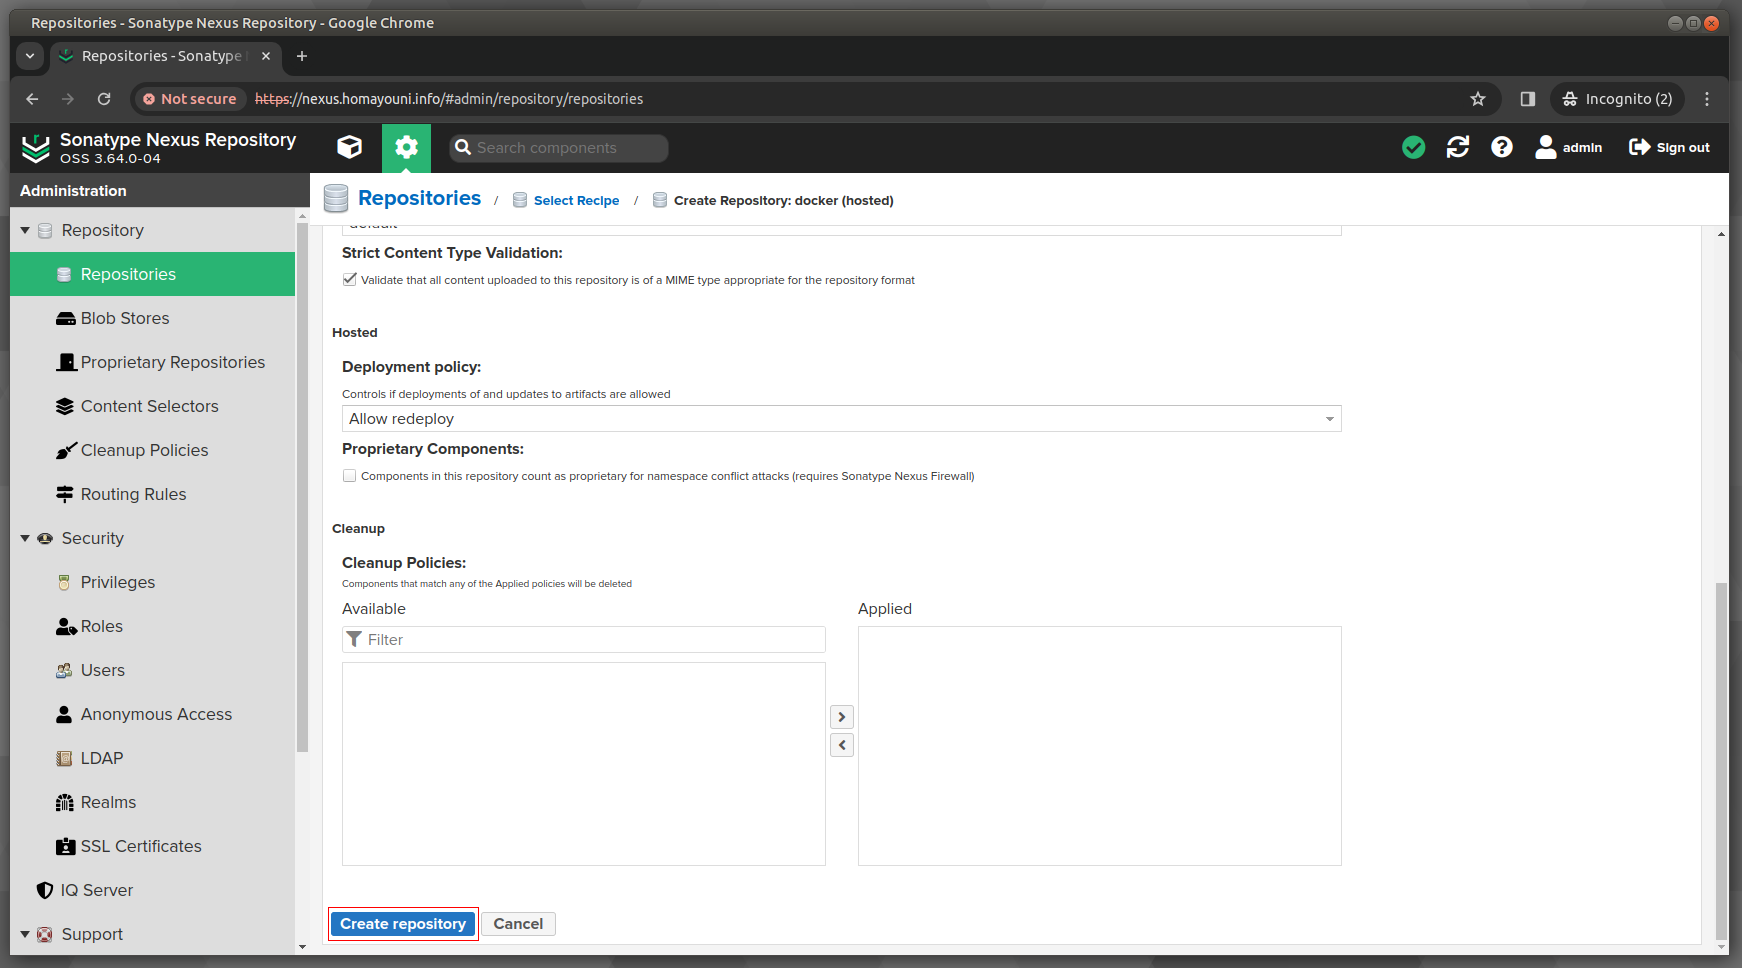The width and height of the screenshot is (1742, 968).
Task: Cancel repository creation
Action: pos(518,924)
